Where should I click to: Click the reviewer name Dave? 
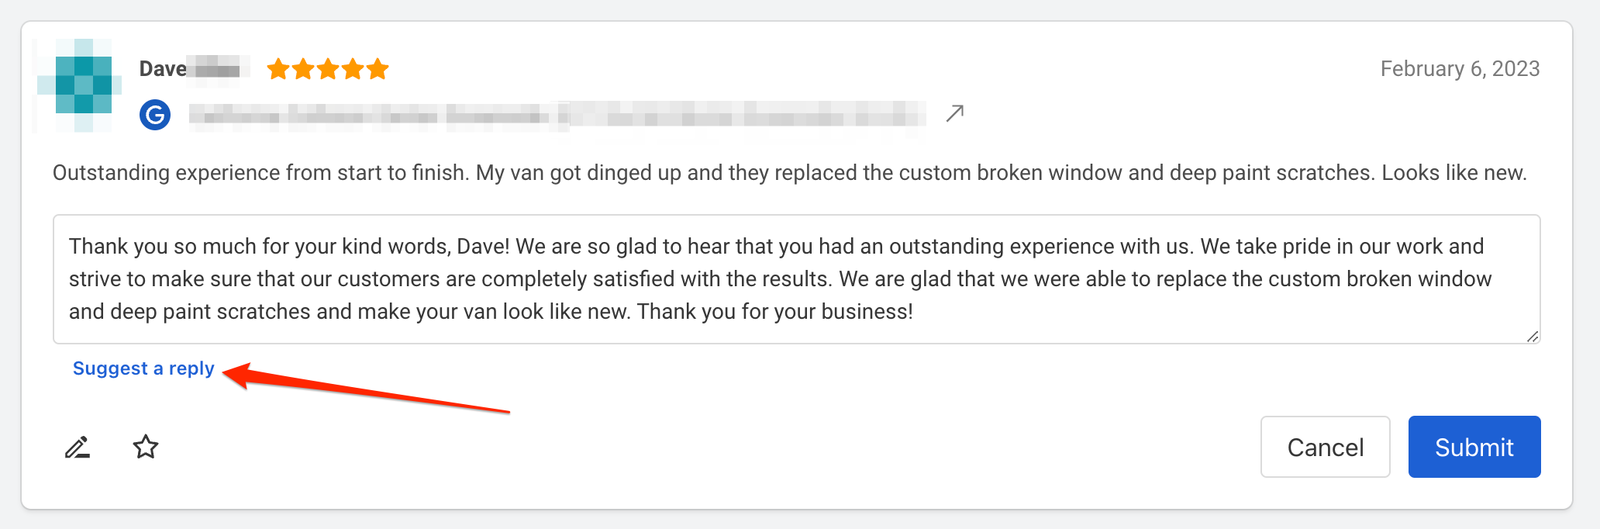point(163,69)
